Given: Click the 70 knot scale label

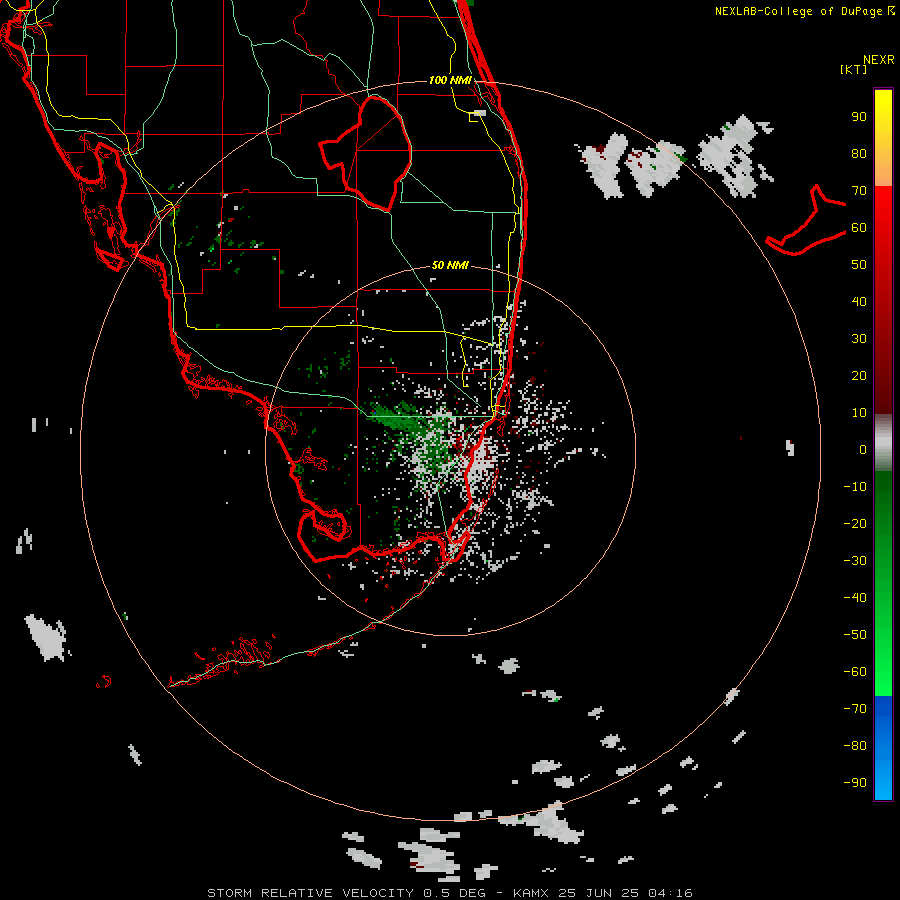Looking at the screenshot, I should [859, 191].
